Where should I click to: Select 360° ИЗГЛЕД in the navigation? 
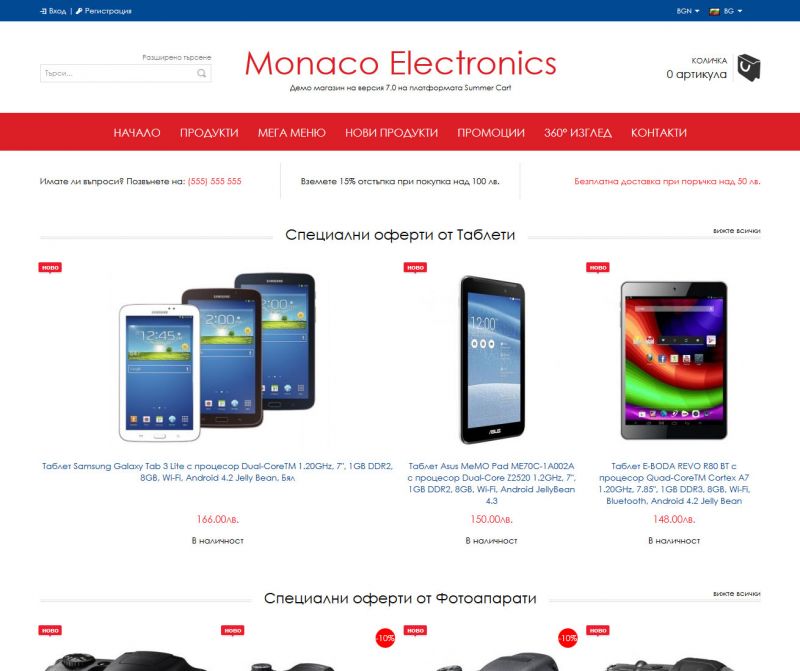tap(578, 133)
